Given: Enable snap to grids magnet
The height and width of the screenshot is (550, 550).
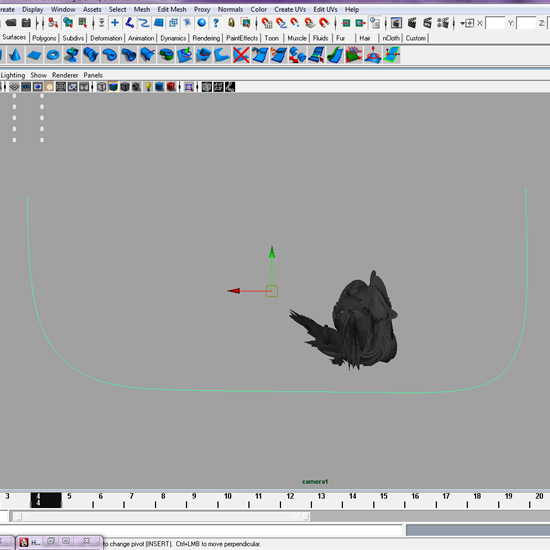Looking at the screenshot, I should (x=267, y=23).
